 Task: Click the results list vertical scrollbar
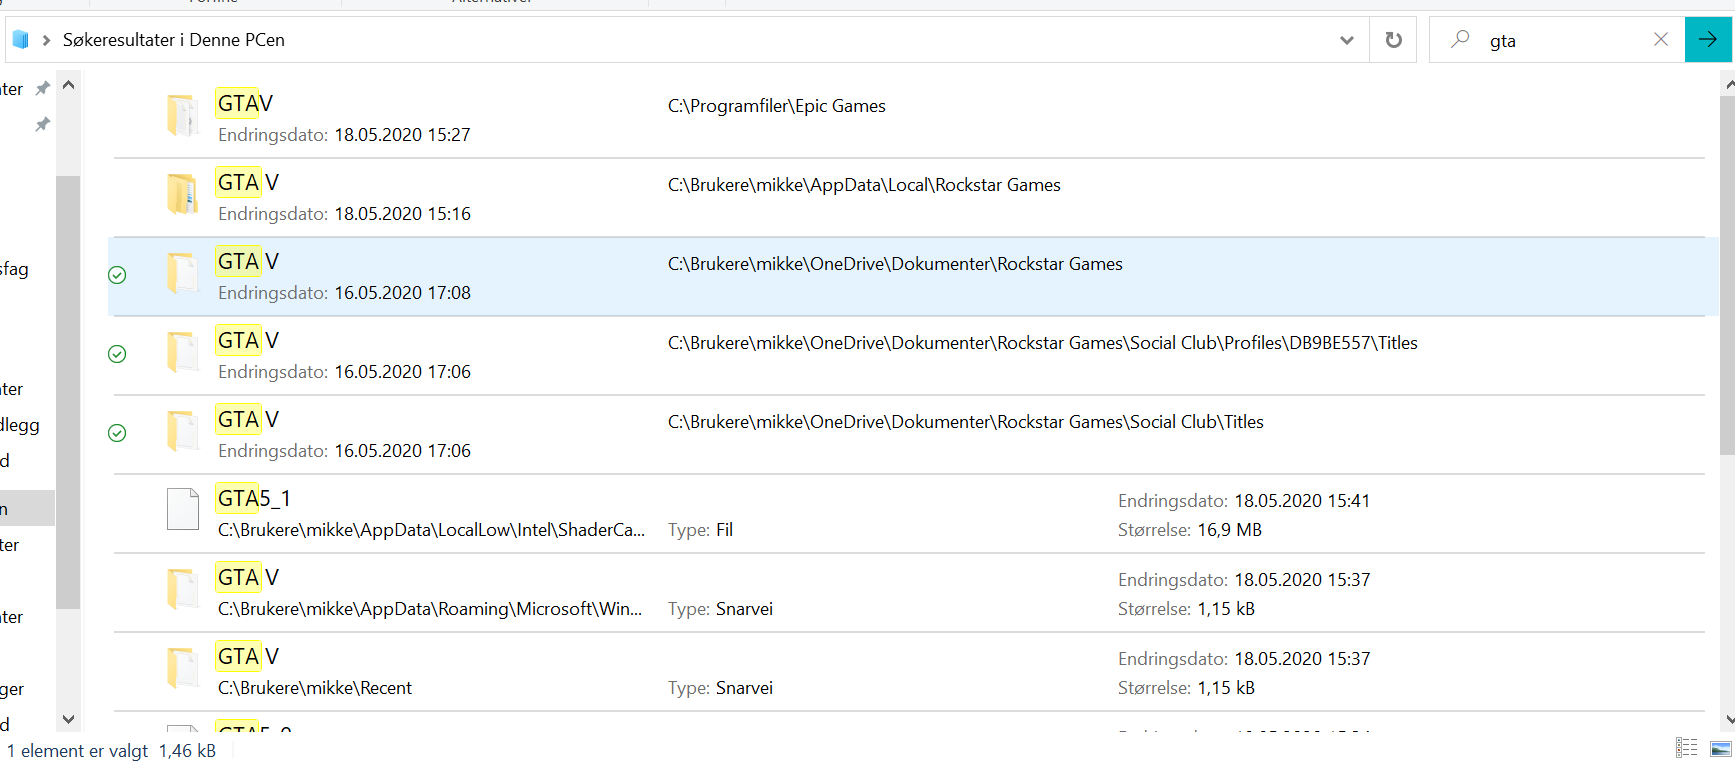point(1728,270)
